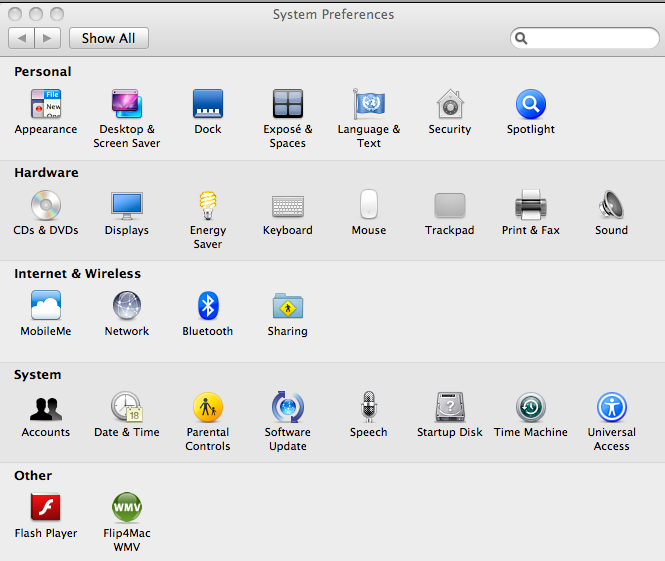
Task: Open the Appearance preference pane
Action: [x=45, y=105]
